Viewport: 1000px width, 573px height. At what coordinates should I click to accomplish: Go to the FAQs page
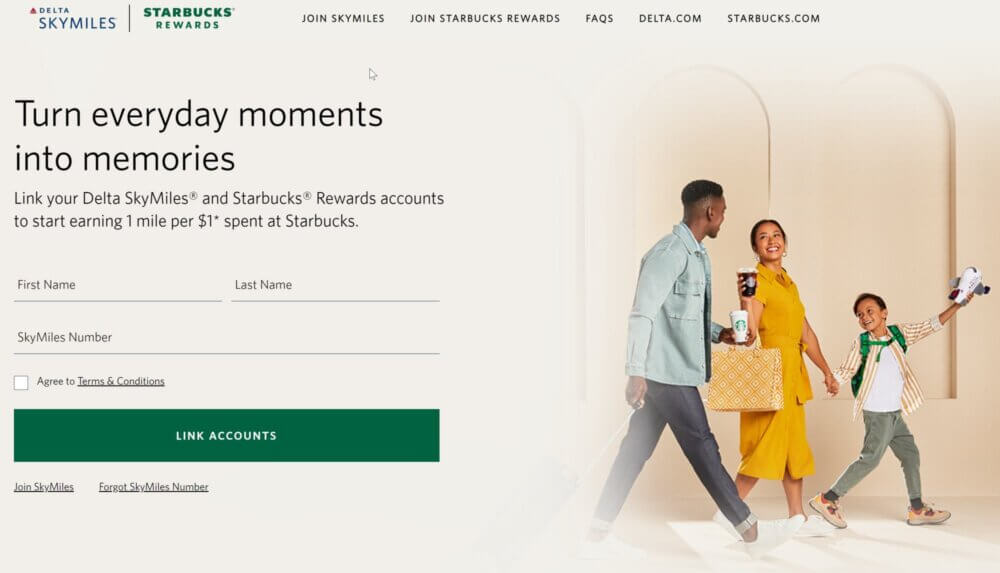(599, 19)
